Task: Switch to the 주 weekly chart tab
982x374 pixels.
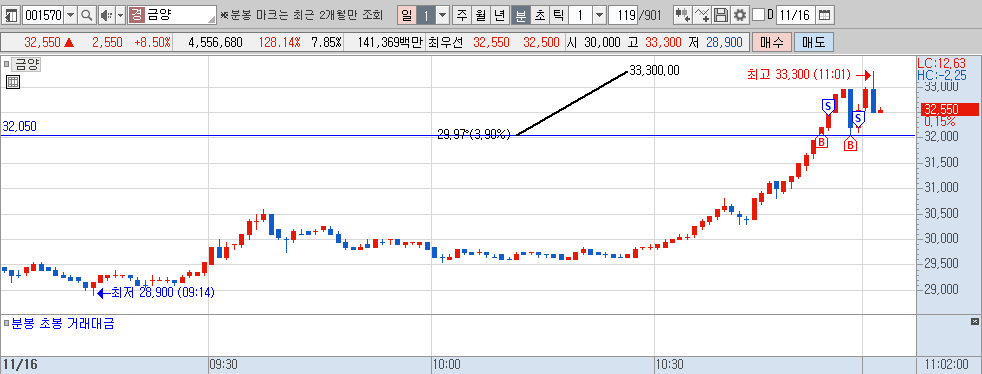Action: tap(462, 15)
